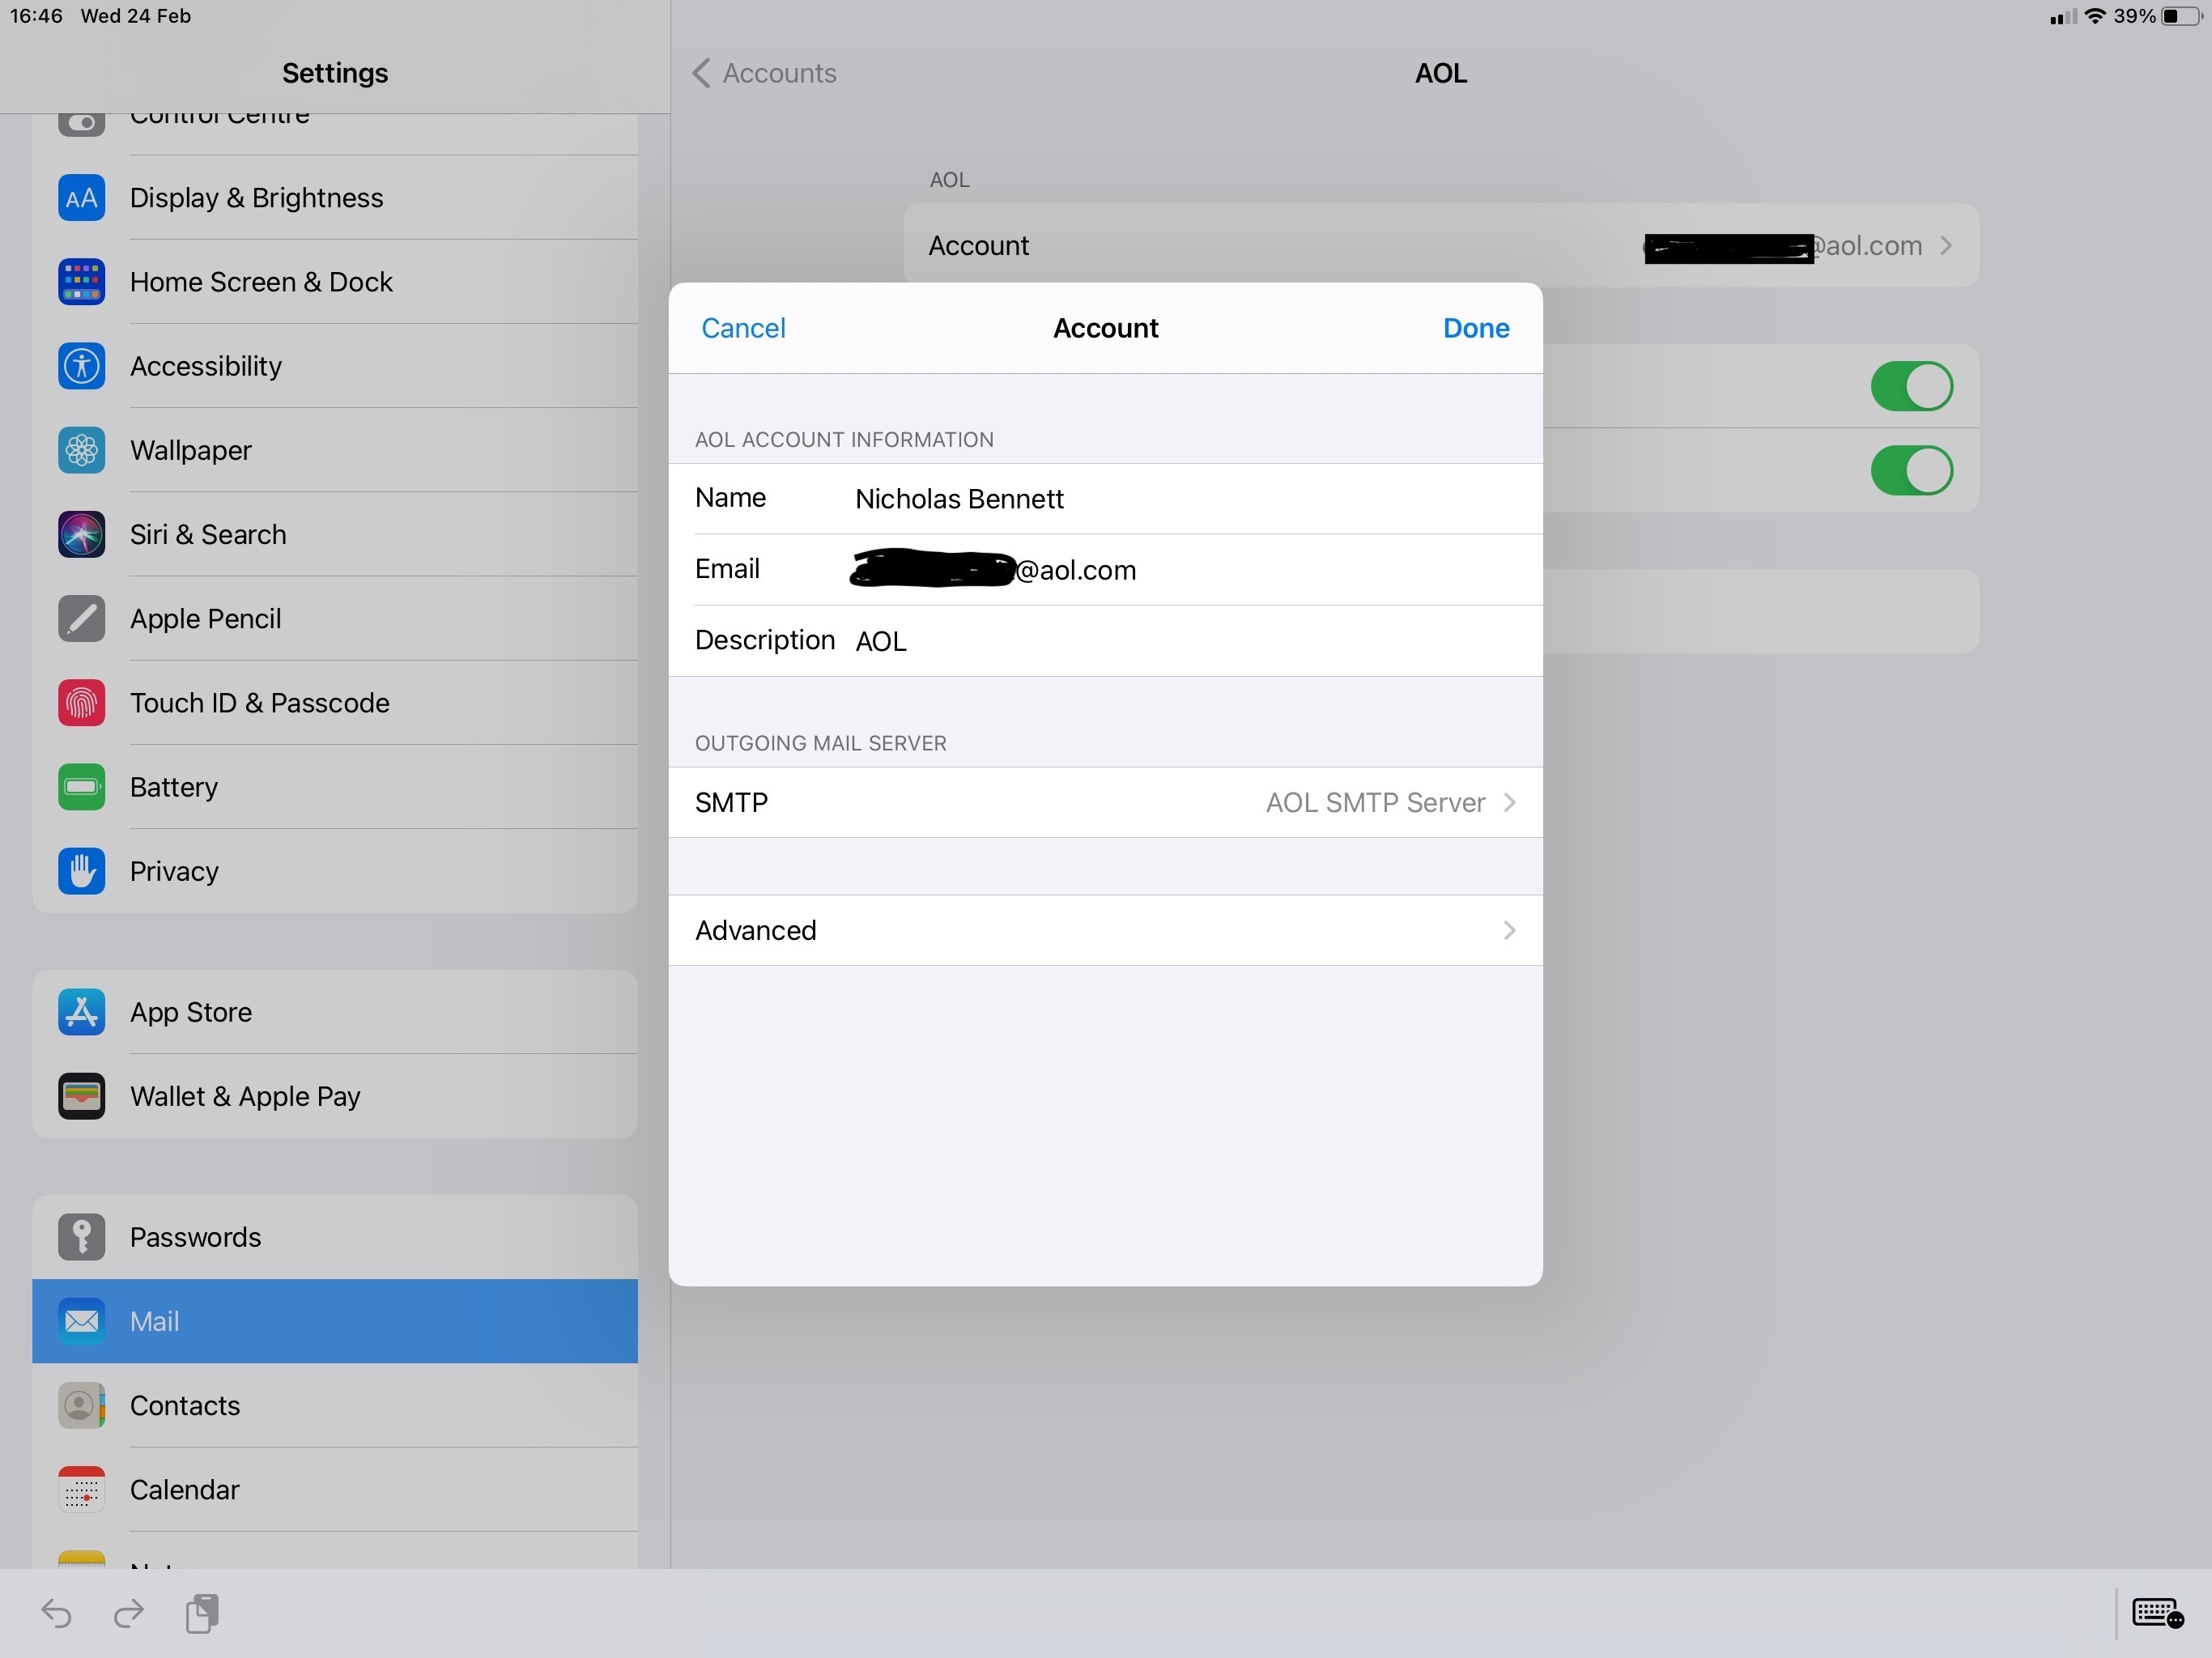This screenshot has height=1658, width=2212.
Task: Open the Advanced settings row
Action: click(x=1105, y=931)
